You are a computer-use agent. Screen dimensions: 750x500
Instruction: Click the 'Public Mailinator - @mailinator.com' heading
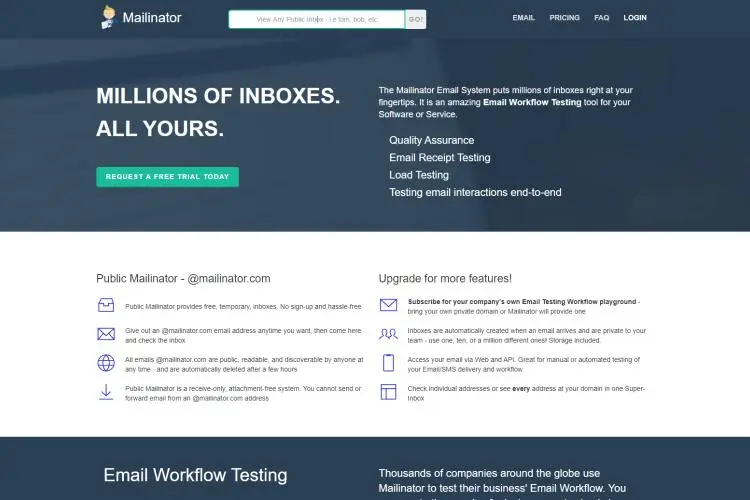(x=183, y=278)
